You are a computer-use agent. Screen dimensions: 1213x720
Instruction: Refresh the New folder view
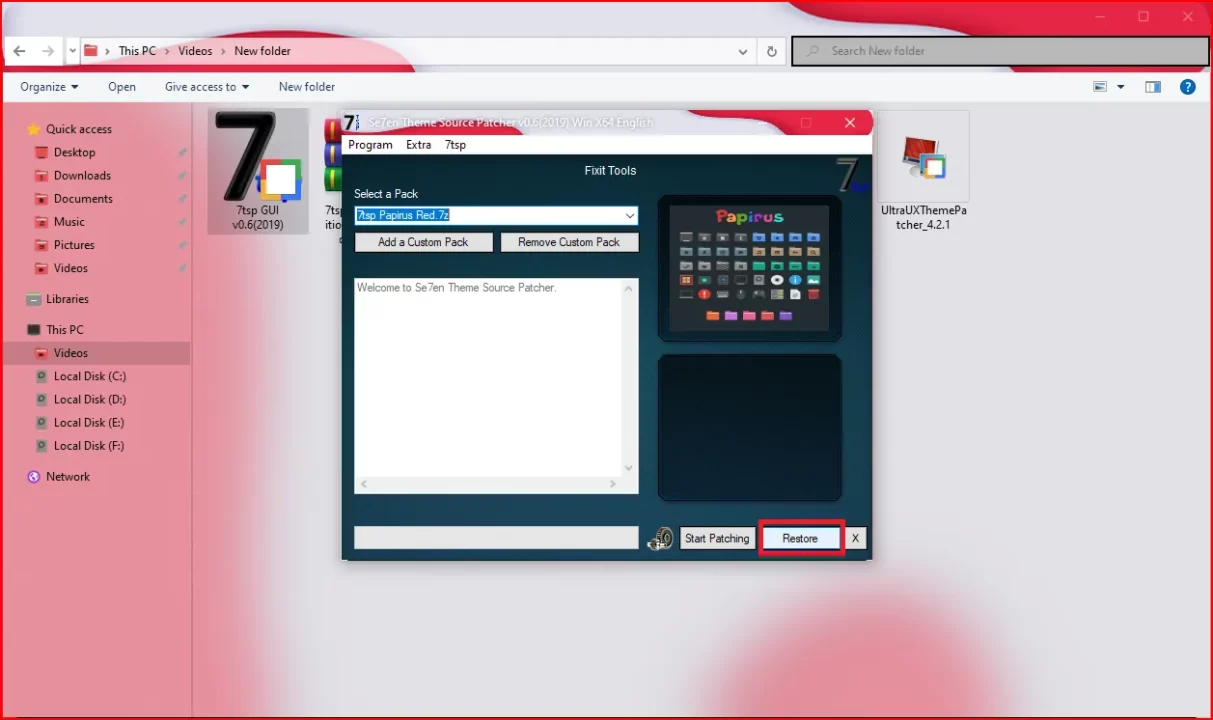[x=771, y=51]
